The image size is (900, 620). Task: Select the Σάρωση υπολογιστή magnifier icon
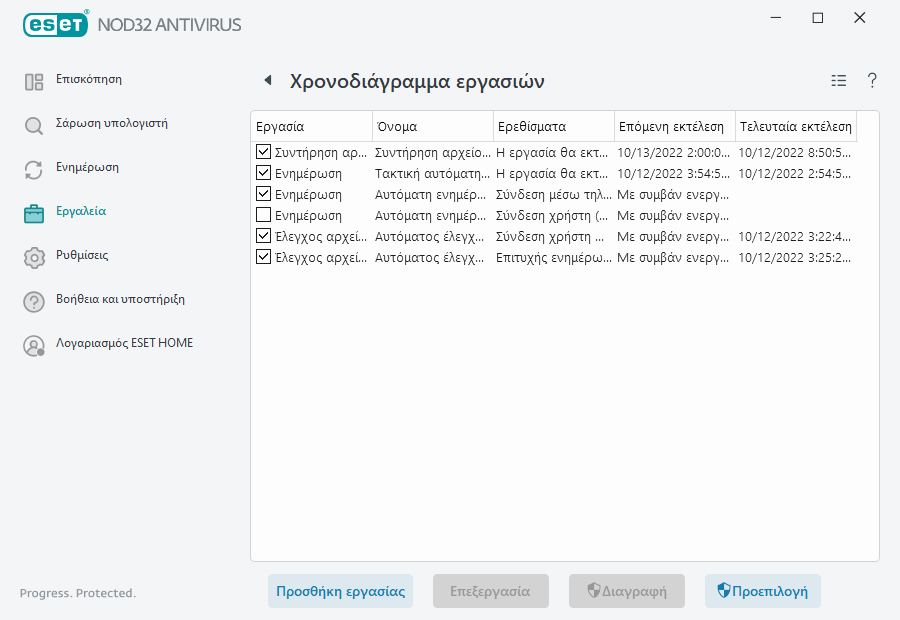[33, 123]
